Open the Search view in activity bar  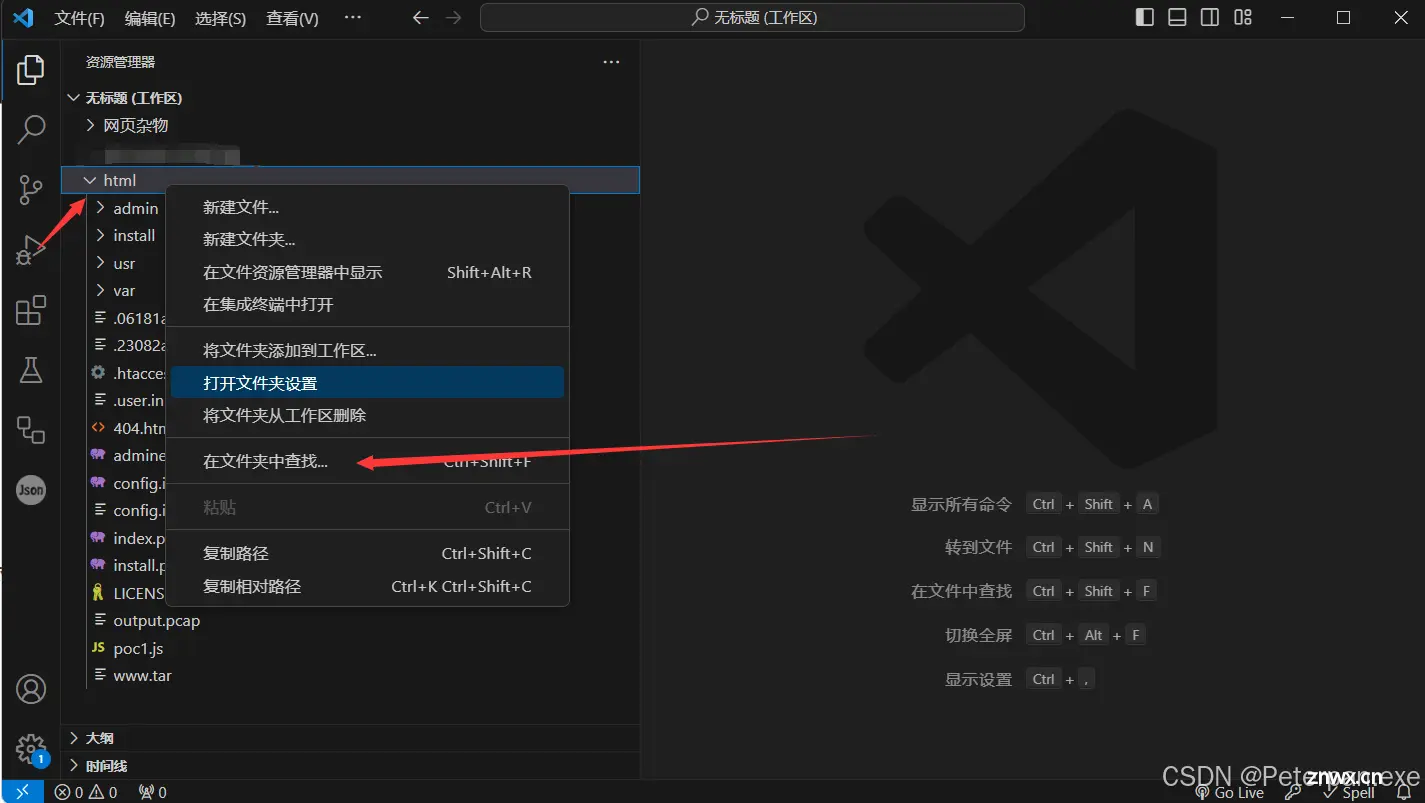[31, 129]
